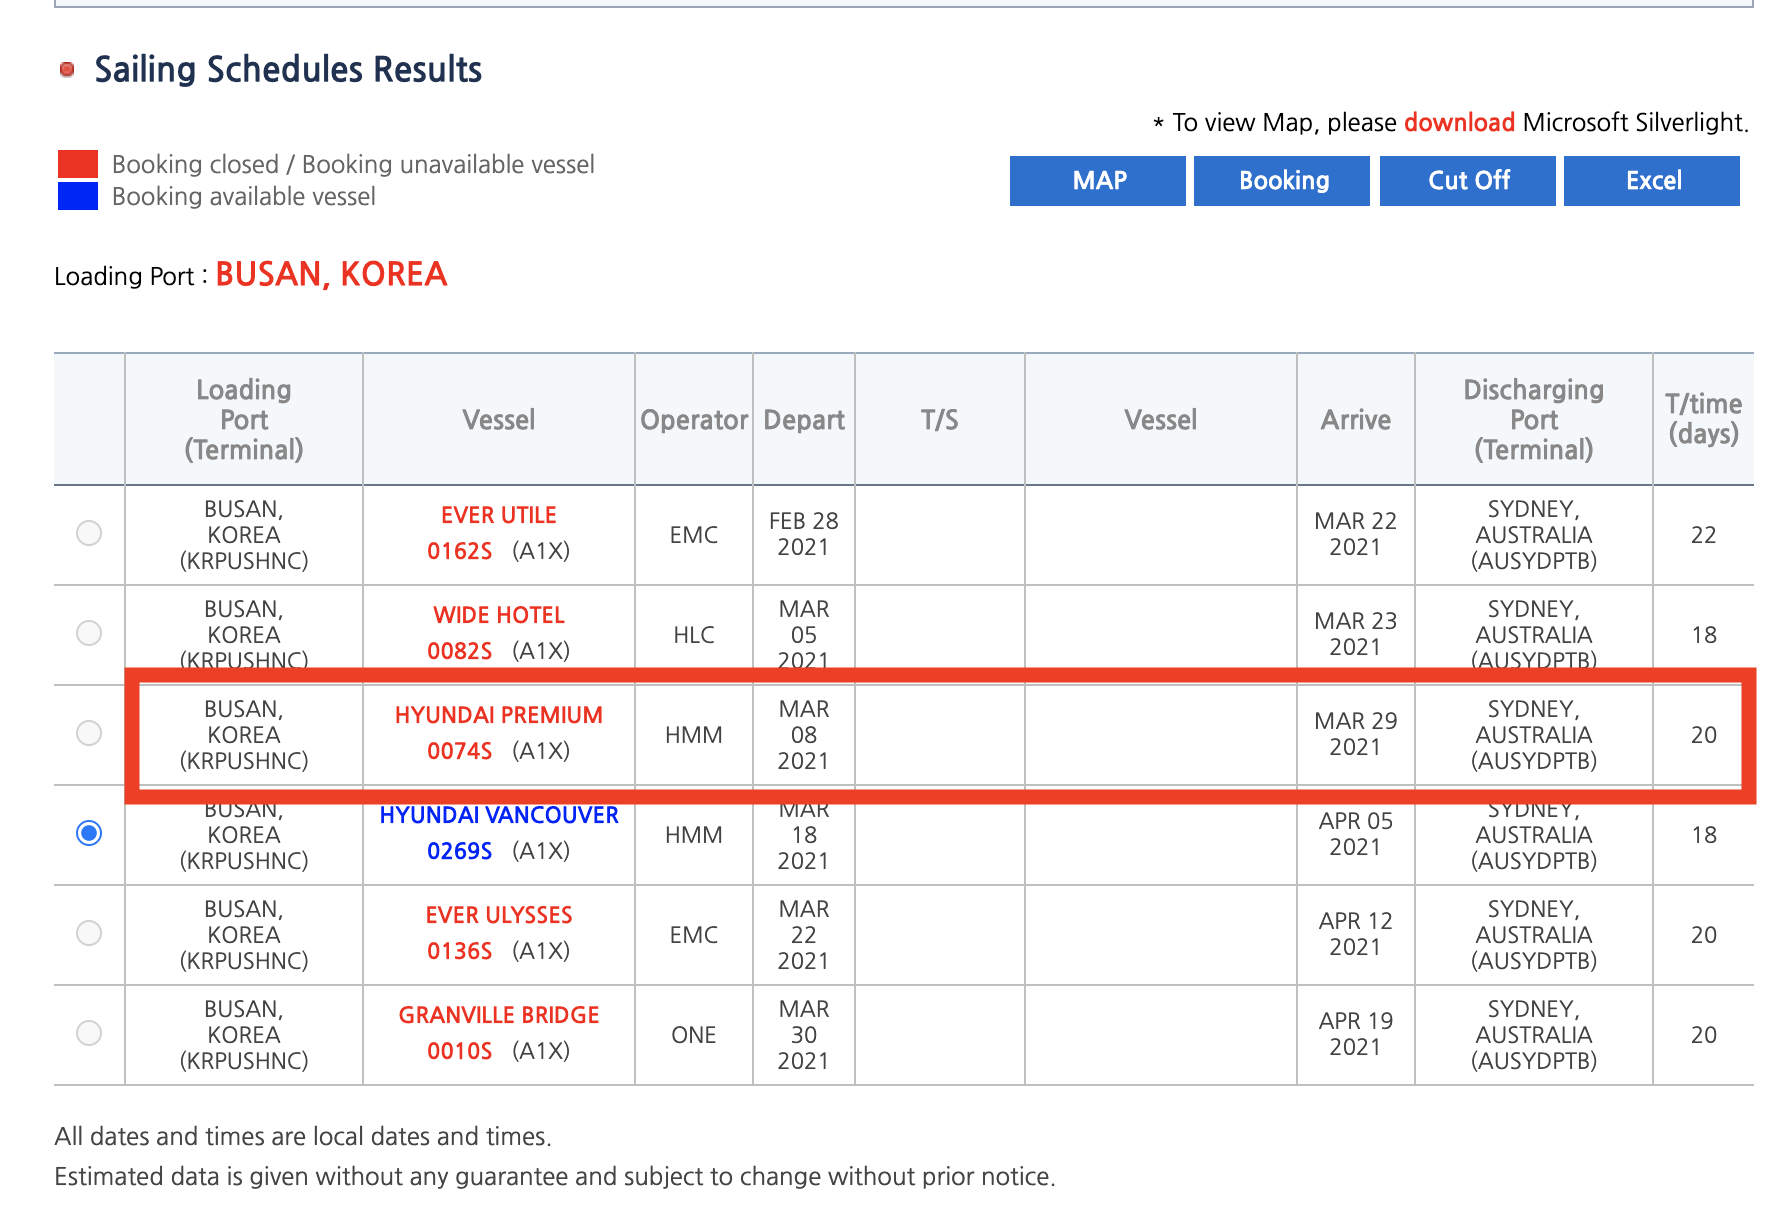Export results with the Excel button

tap(1652, 181)
